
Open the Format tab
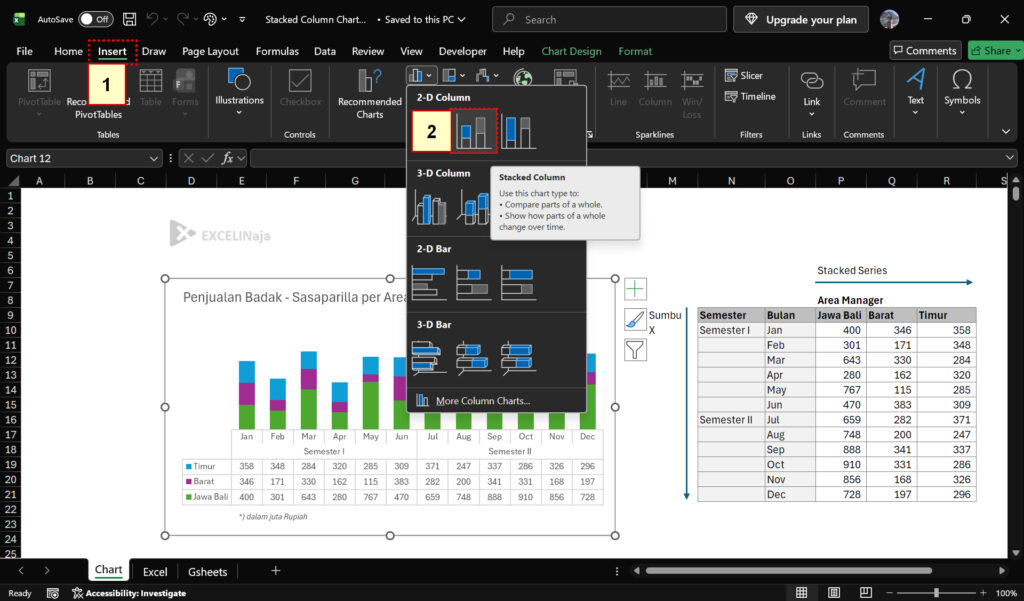coord(635,51)
